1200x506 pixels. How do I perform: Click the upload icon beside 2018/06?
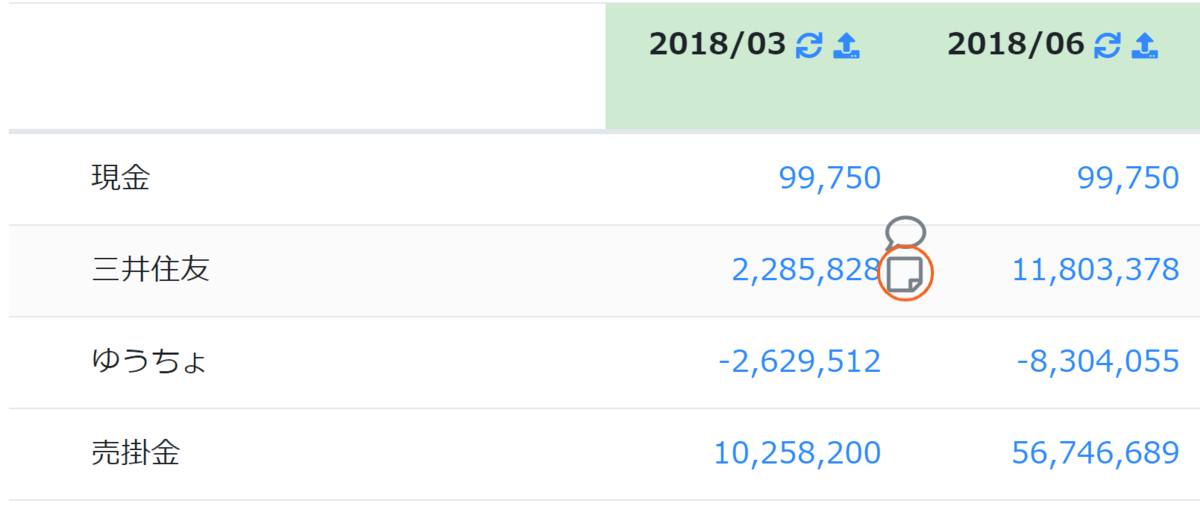[1146, 45]
